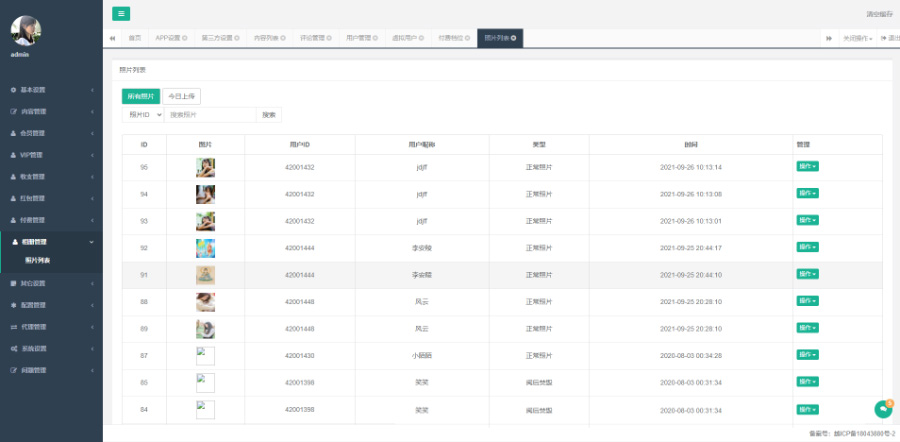Switch to the 首页 tab
Image resolution: width=900 pixels, height=442 pixels.
click(x=134, y=38)
